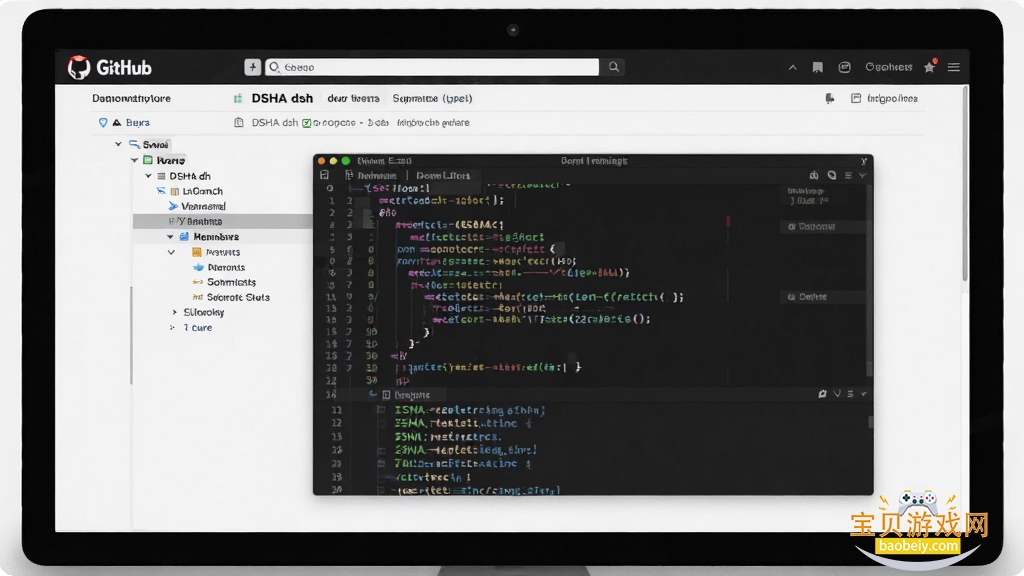
Task: Click the pin icon left of Intgpollees
Action: tap(830, 99)
